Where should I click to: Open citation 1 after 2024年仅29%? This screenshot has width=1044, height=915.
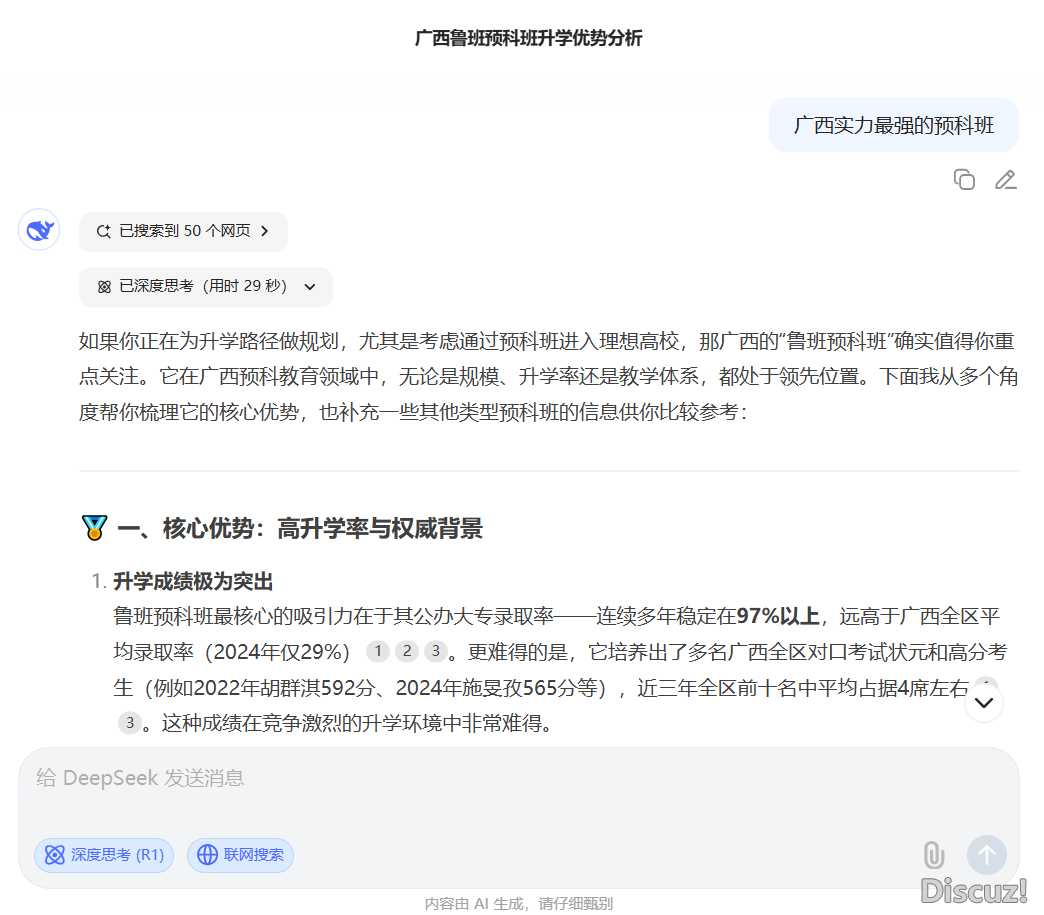[378, 651]
